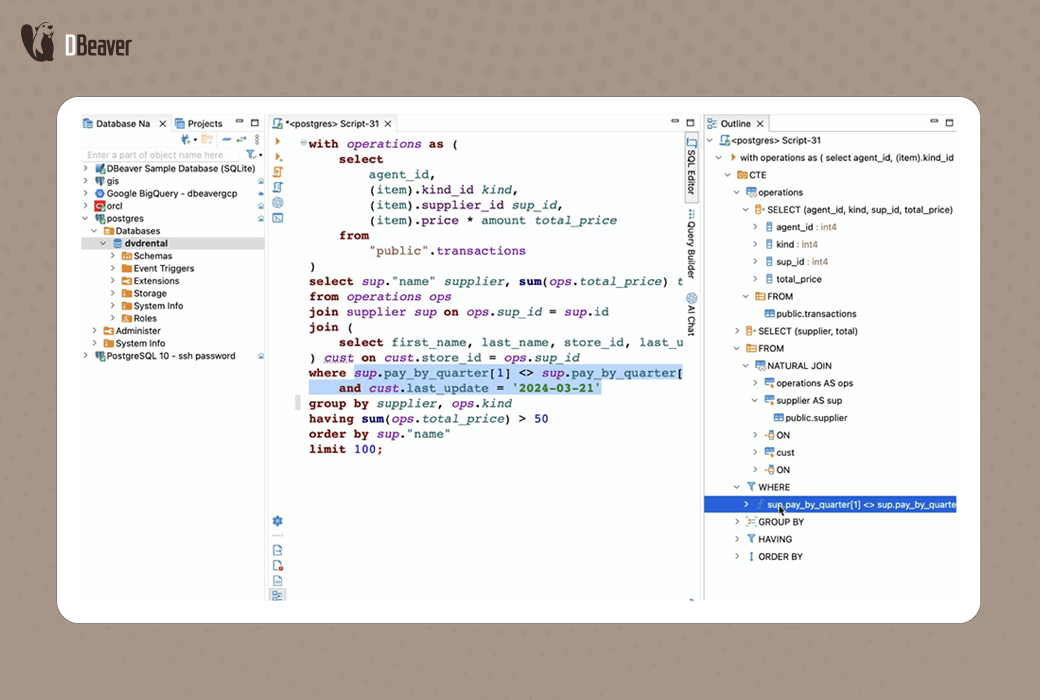Open the navigator filter funnel icon

pyautogui.click(x=251, y=155)
